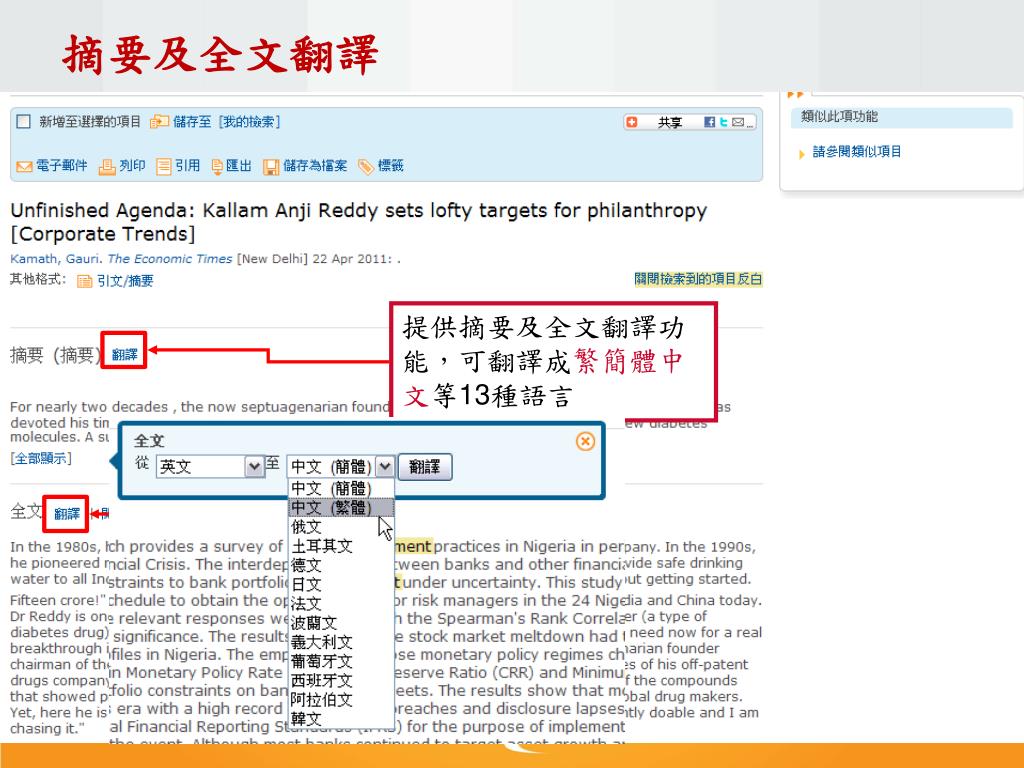This screenshot has width=1024, height=768.
Task: Click the 類似此項功能 panel header
Action: tap(901, 117)
